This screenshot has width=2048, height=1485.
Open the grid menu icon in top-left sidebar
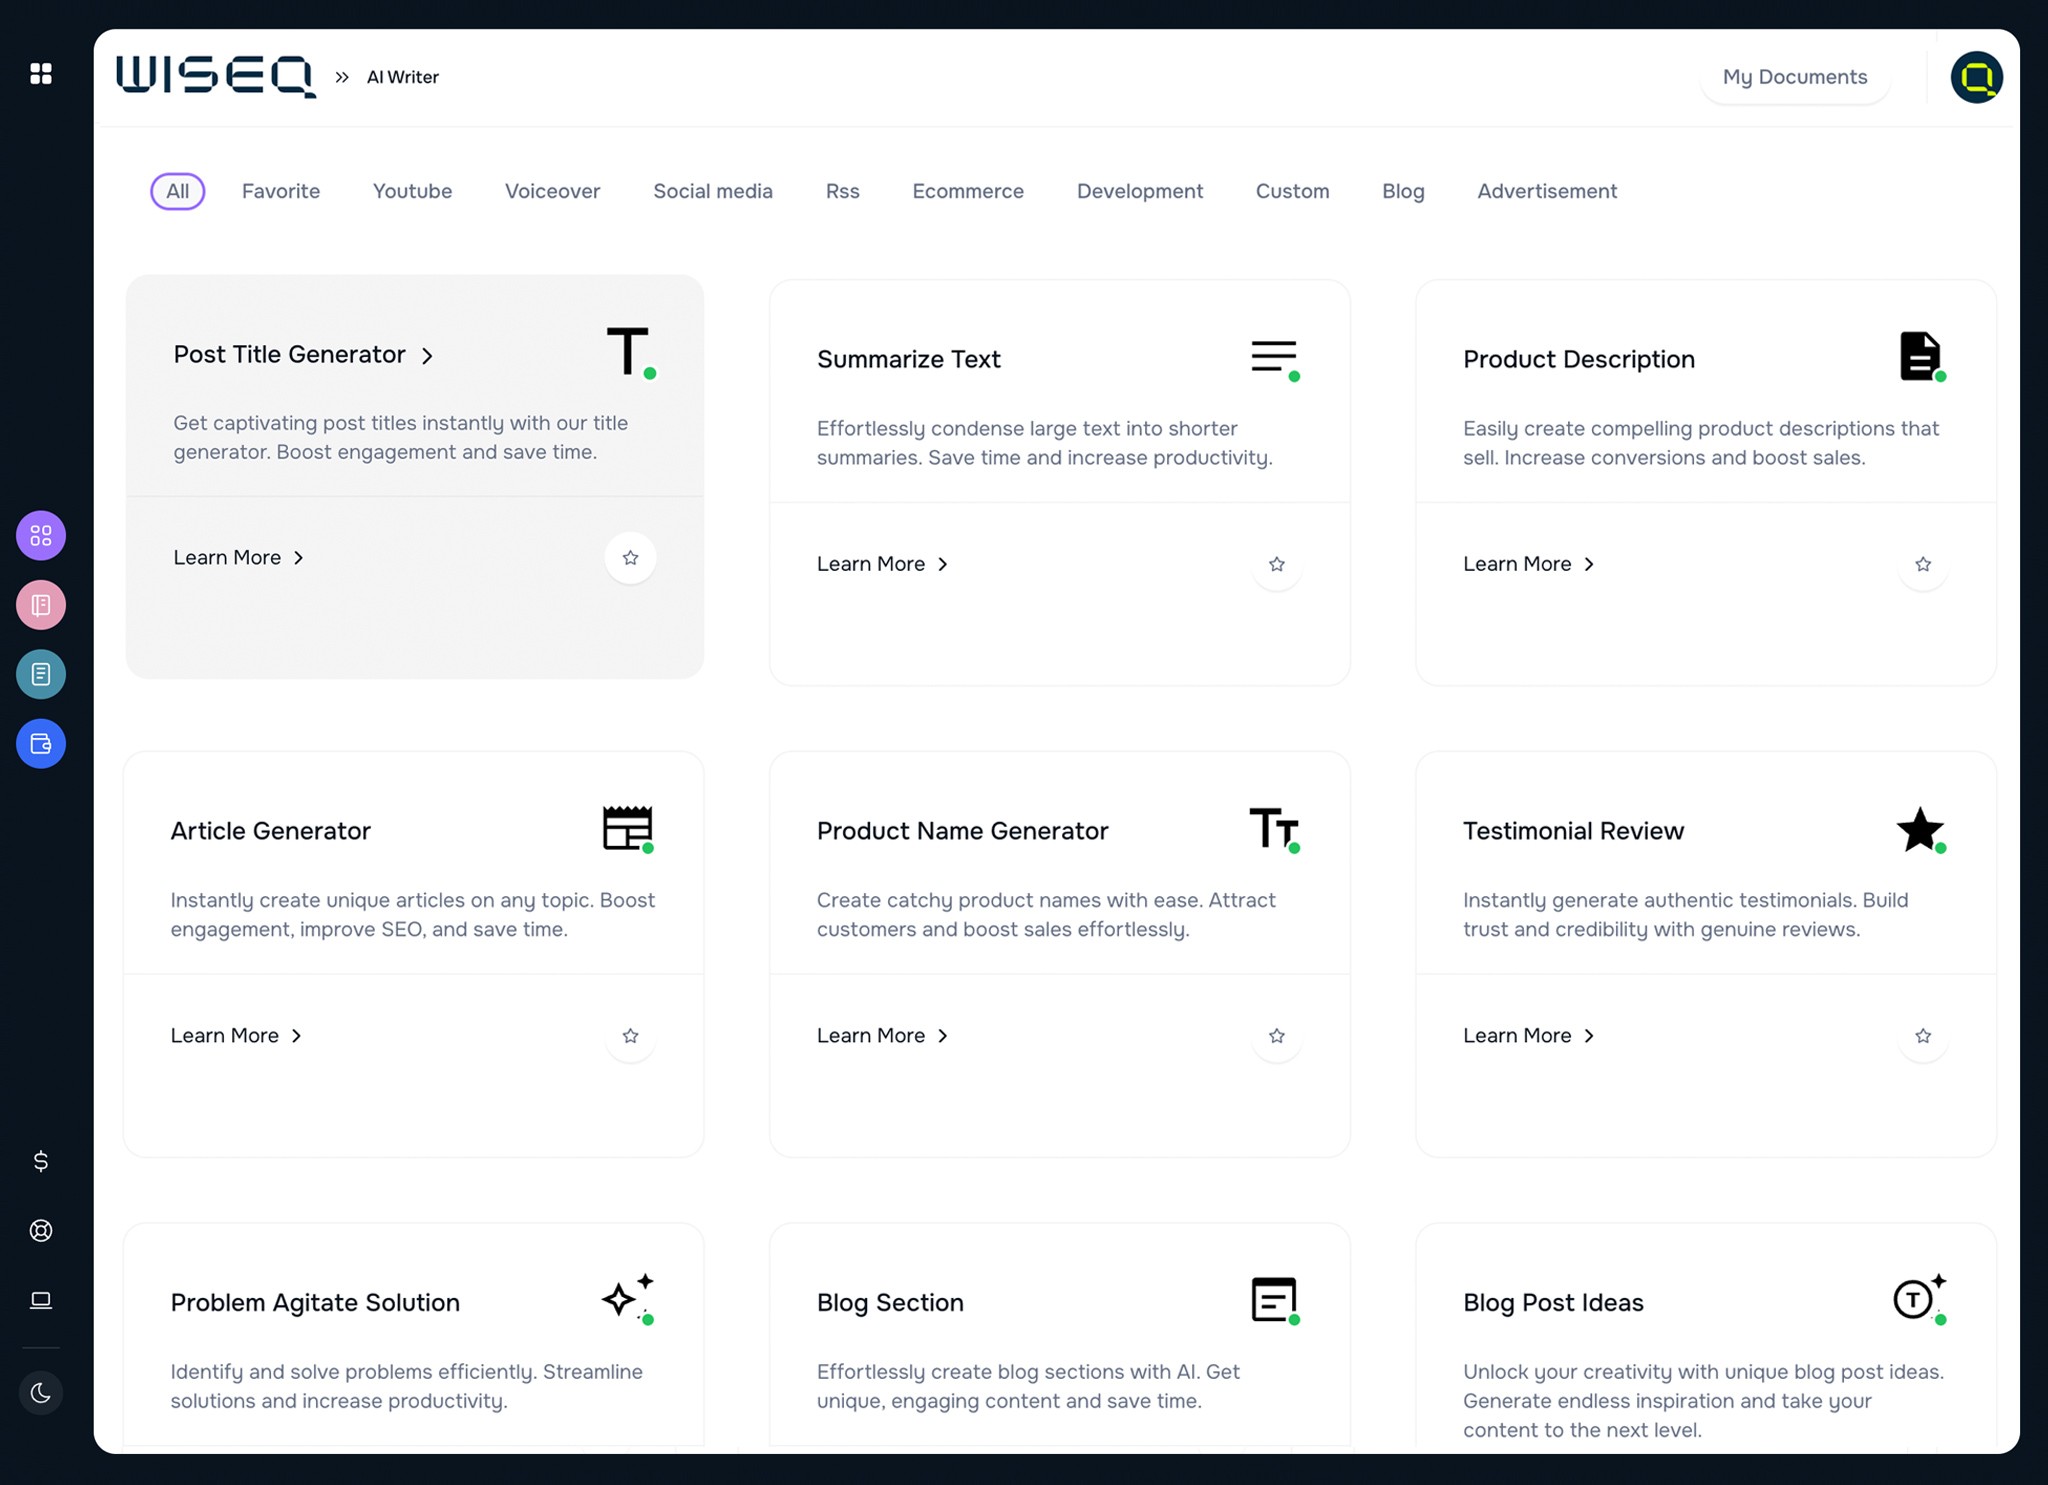pos(41,74)
